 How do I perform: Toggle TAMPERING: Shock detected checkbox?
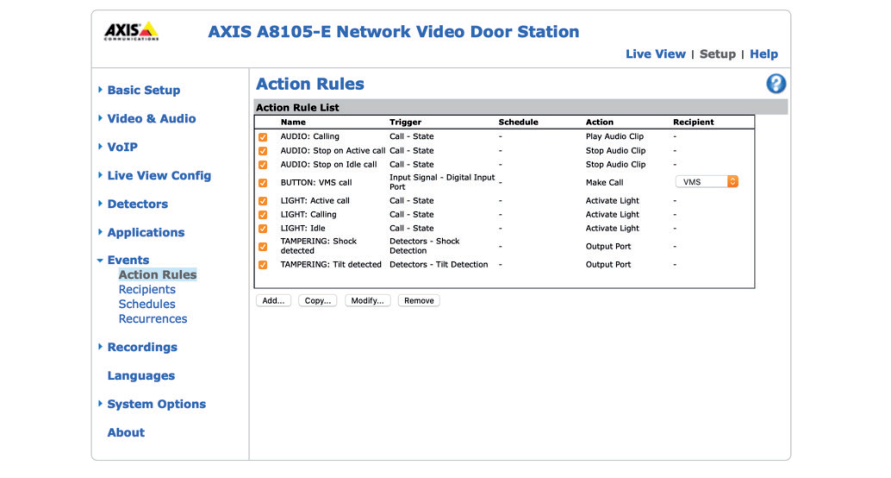point(263,247)
